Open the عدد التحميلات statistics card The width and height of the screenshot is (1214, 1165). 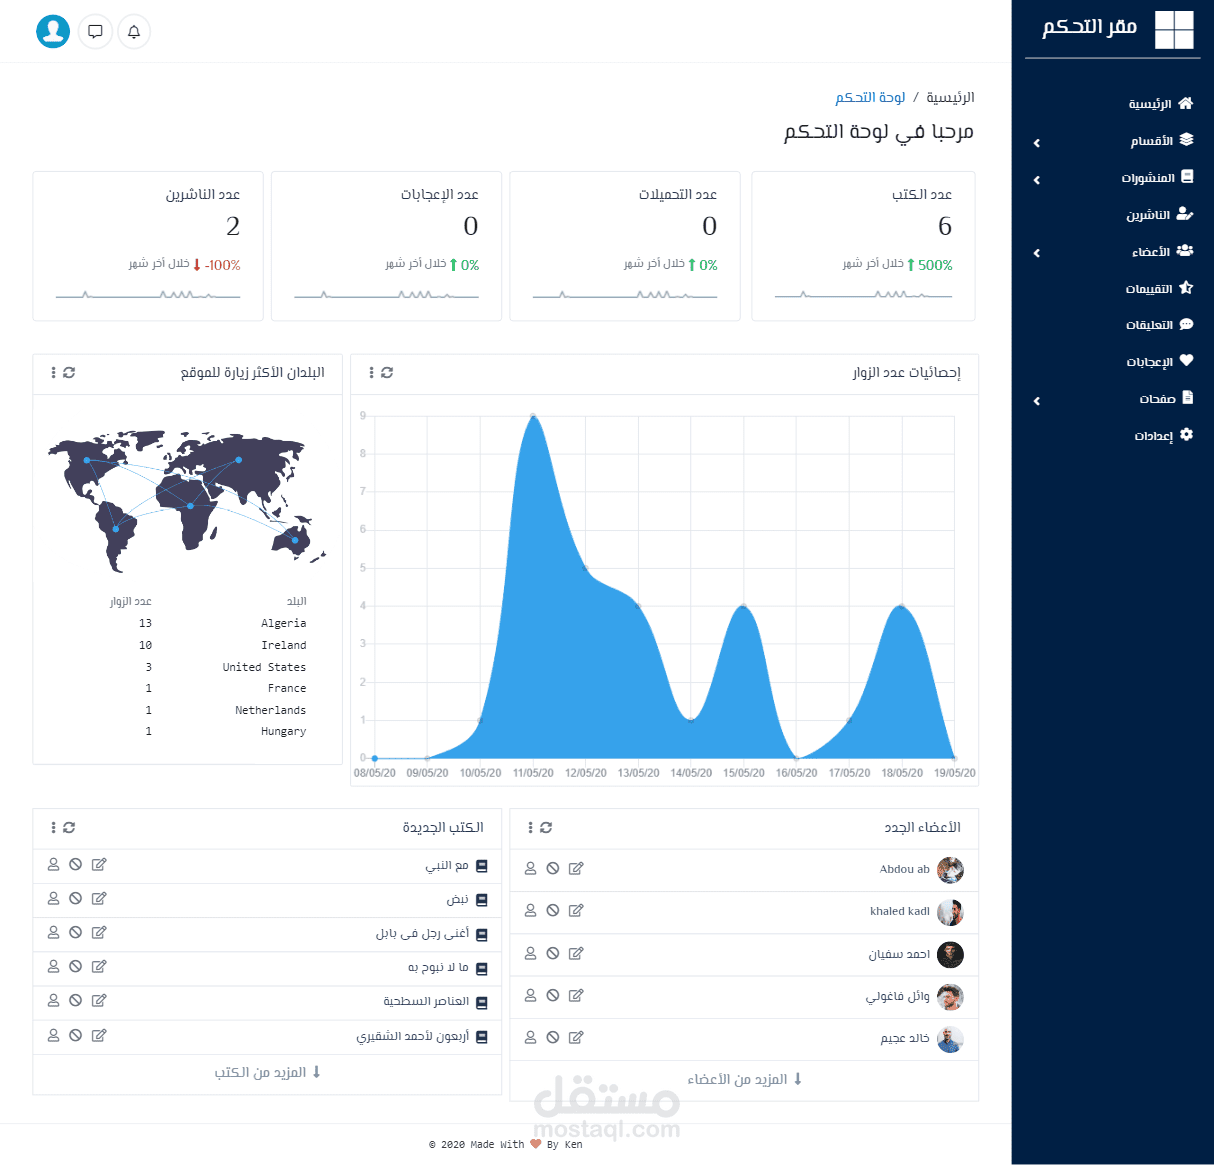point(625,246)
